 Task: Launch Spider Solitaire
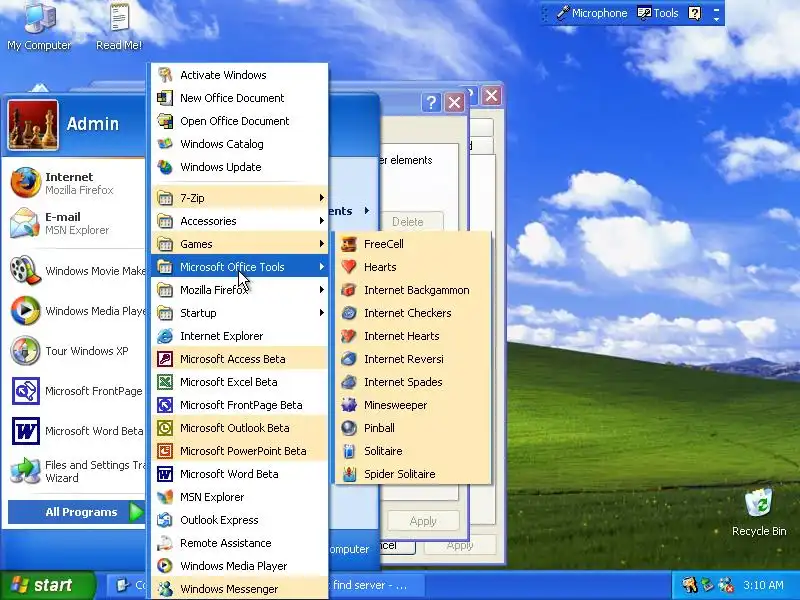412,473
